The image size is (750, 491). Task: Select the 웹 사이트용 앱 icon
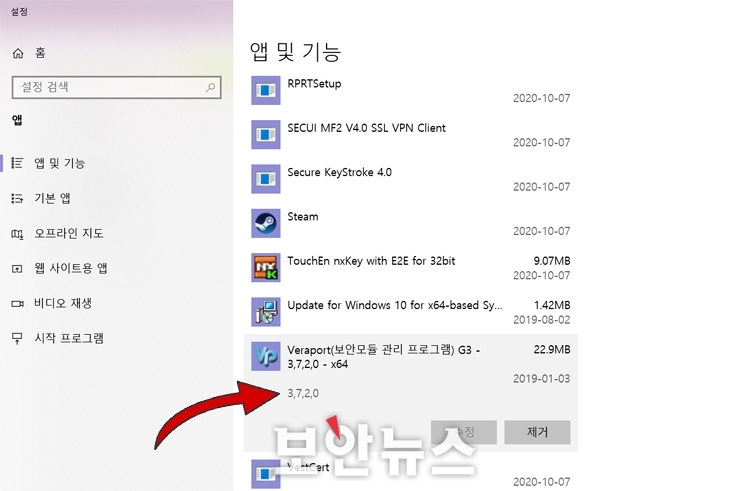(17, 268)
